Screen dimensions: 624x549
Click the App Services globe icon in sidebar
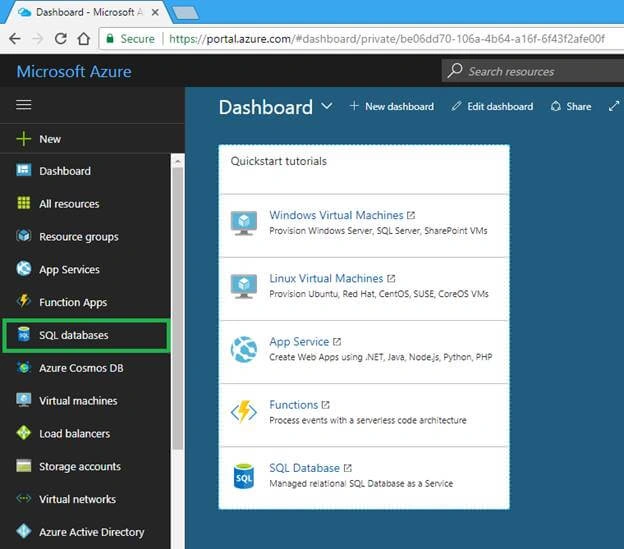point(23,269)
